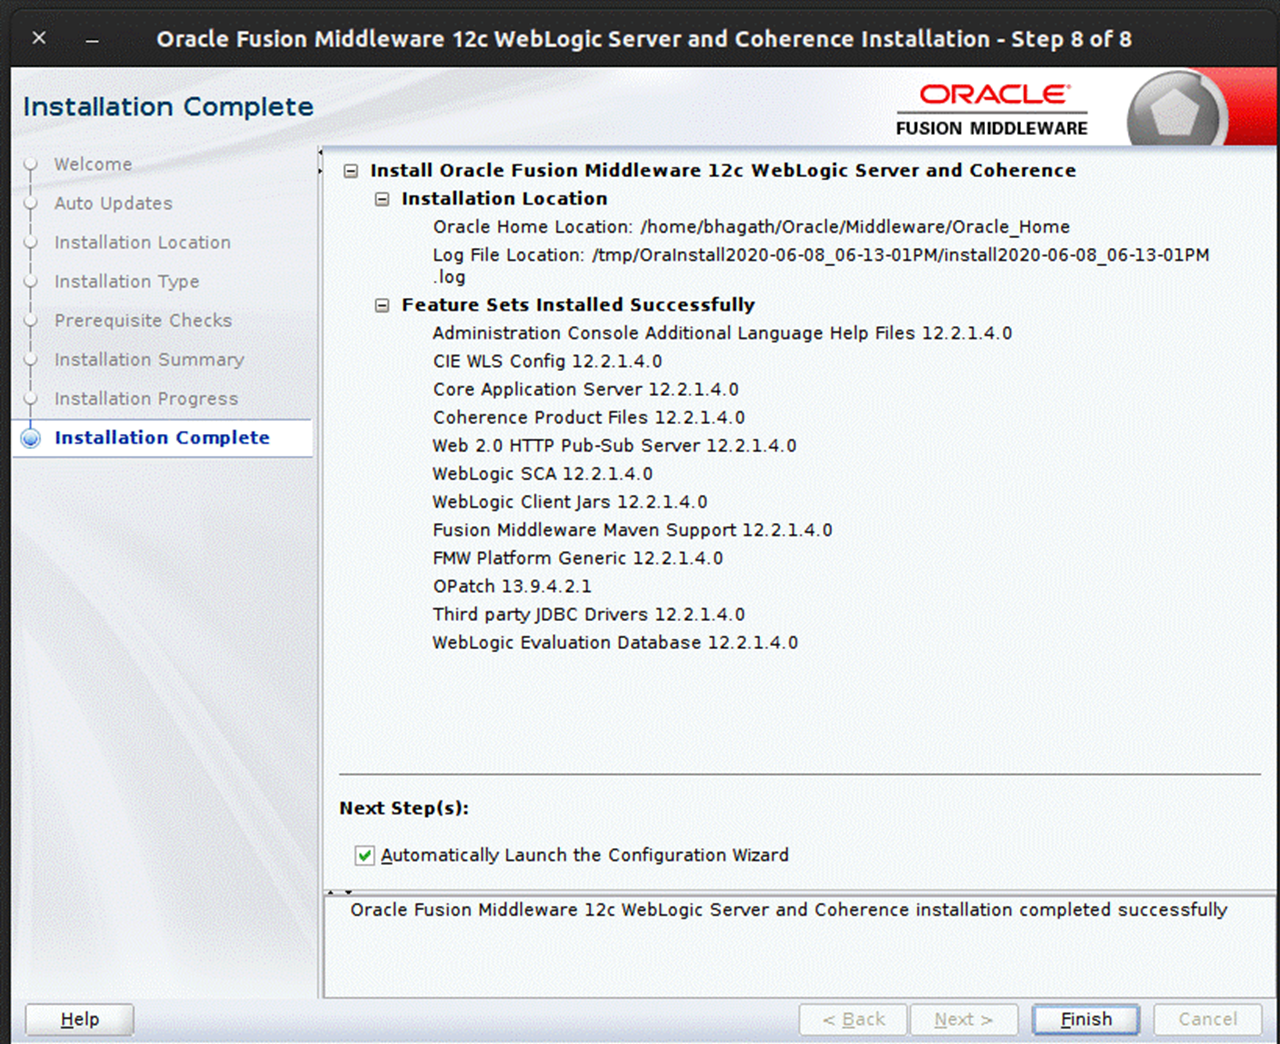Image resolution: width=1280 pixels, height=1044 pixels.
Task: Click the Next Step(s) label
Action: point(404,808)
